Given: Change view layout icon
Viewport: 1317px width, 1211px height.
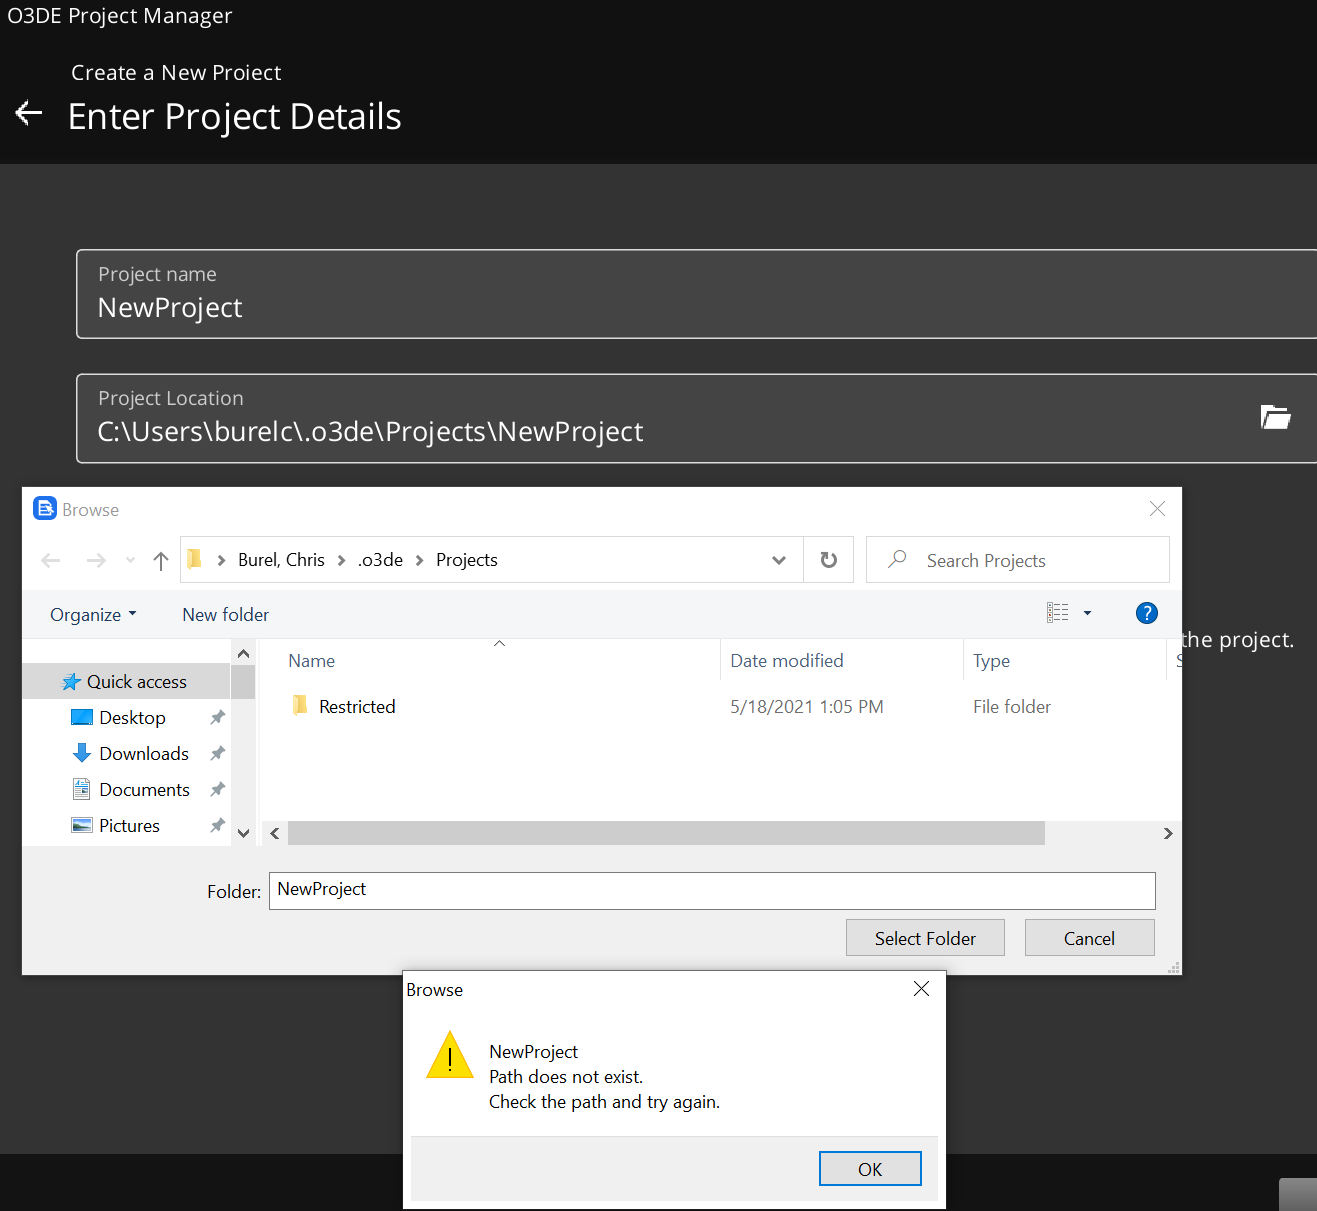Looking at the screenshot, I should (x=1058, y=613).
